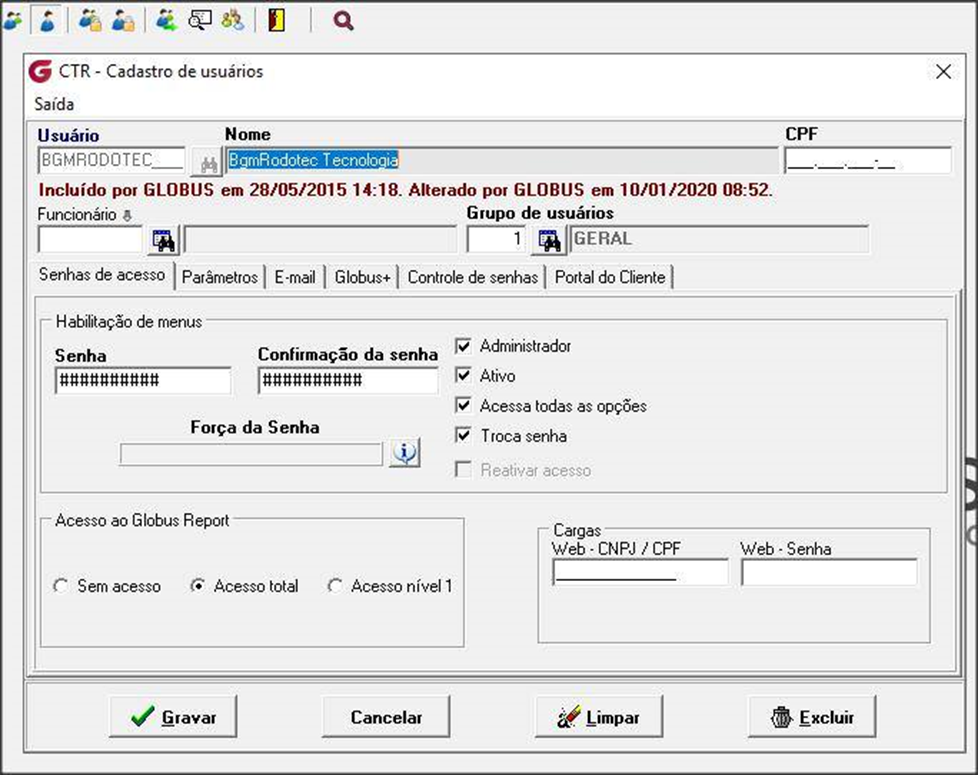The height and width of the screenshot is (775, 978).
Task: Open the screen inspect magnifier monitor icon
Action: 200,21
